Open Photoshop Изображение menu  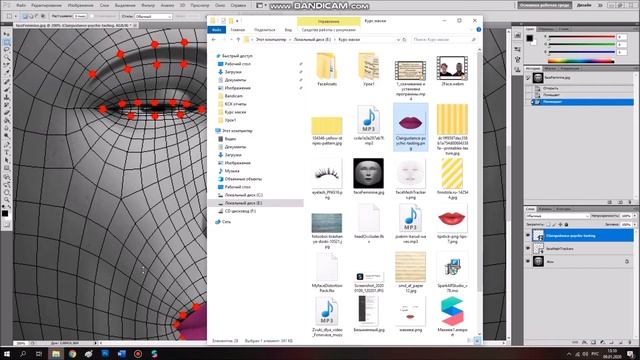pyautogui.click(x=80, y=5)
